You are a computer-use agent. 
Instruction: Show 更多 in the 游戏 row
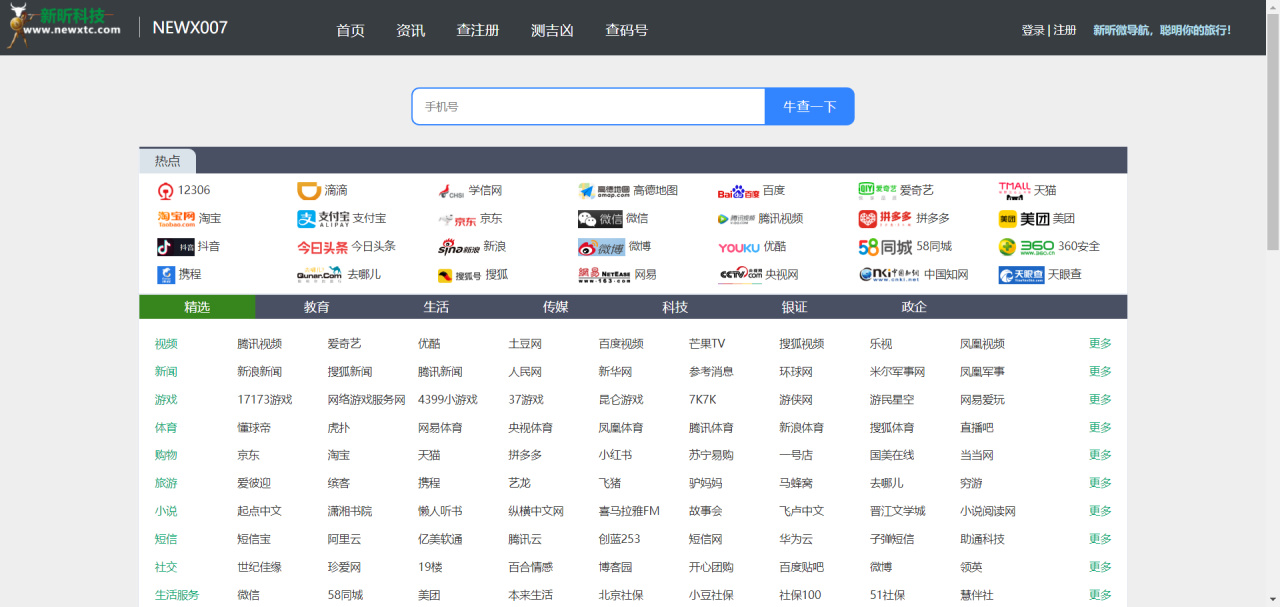(1100, 399)
